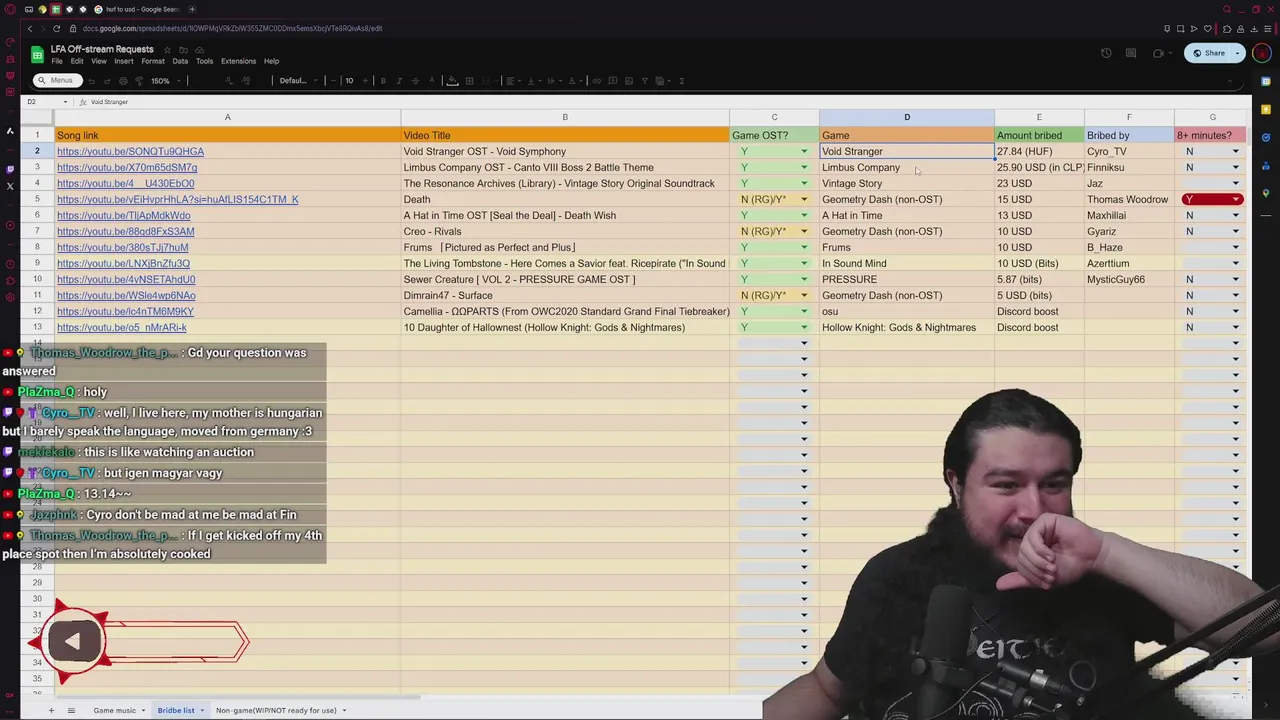Viewport: 1280px width, 720px height.
Task: Open the Edit menu
Action: (x=77, y=61)
